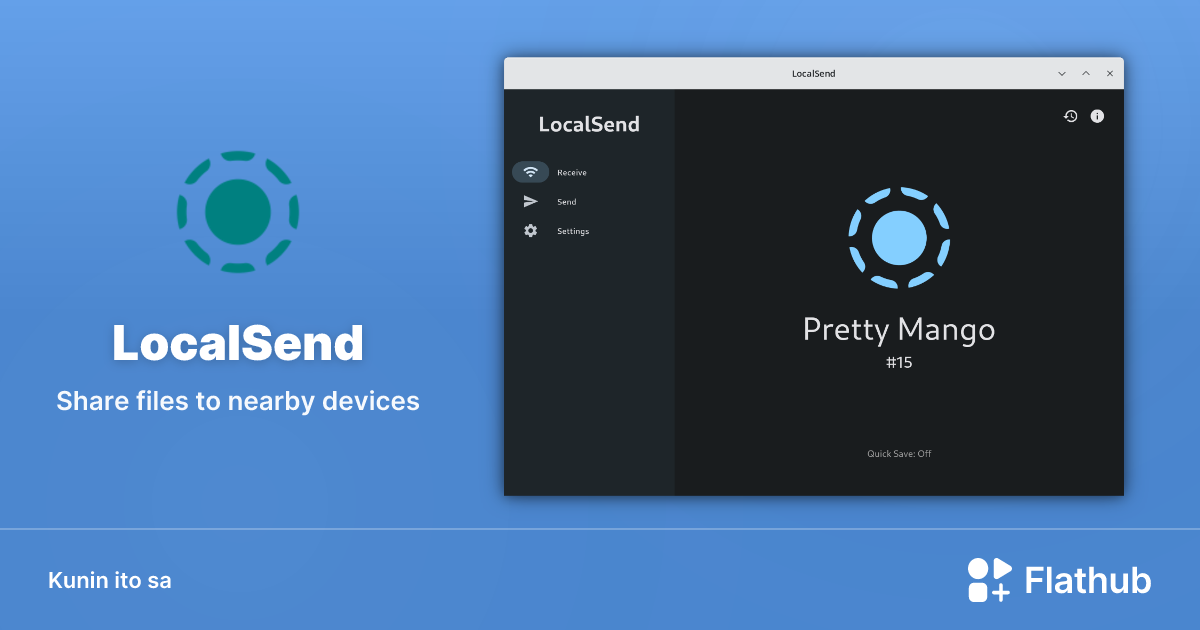Click the green LocalSend logo artwork
Image resolution: width=1200 pixels, height=630 pixels.
[238, 211]
